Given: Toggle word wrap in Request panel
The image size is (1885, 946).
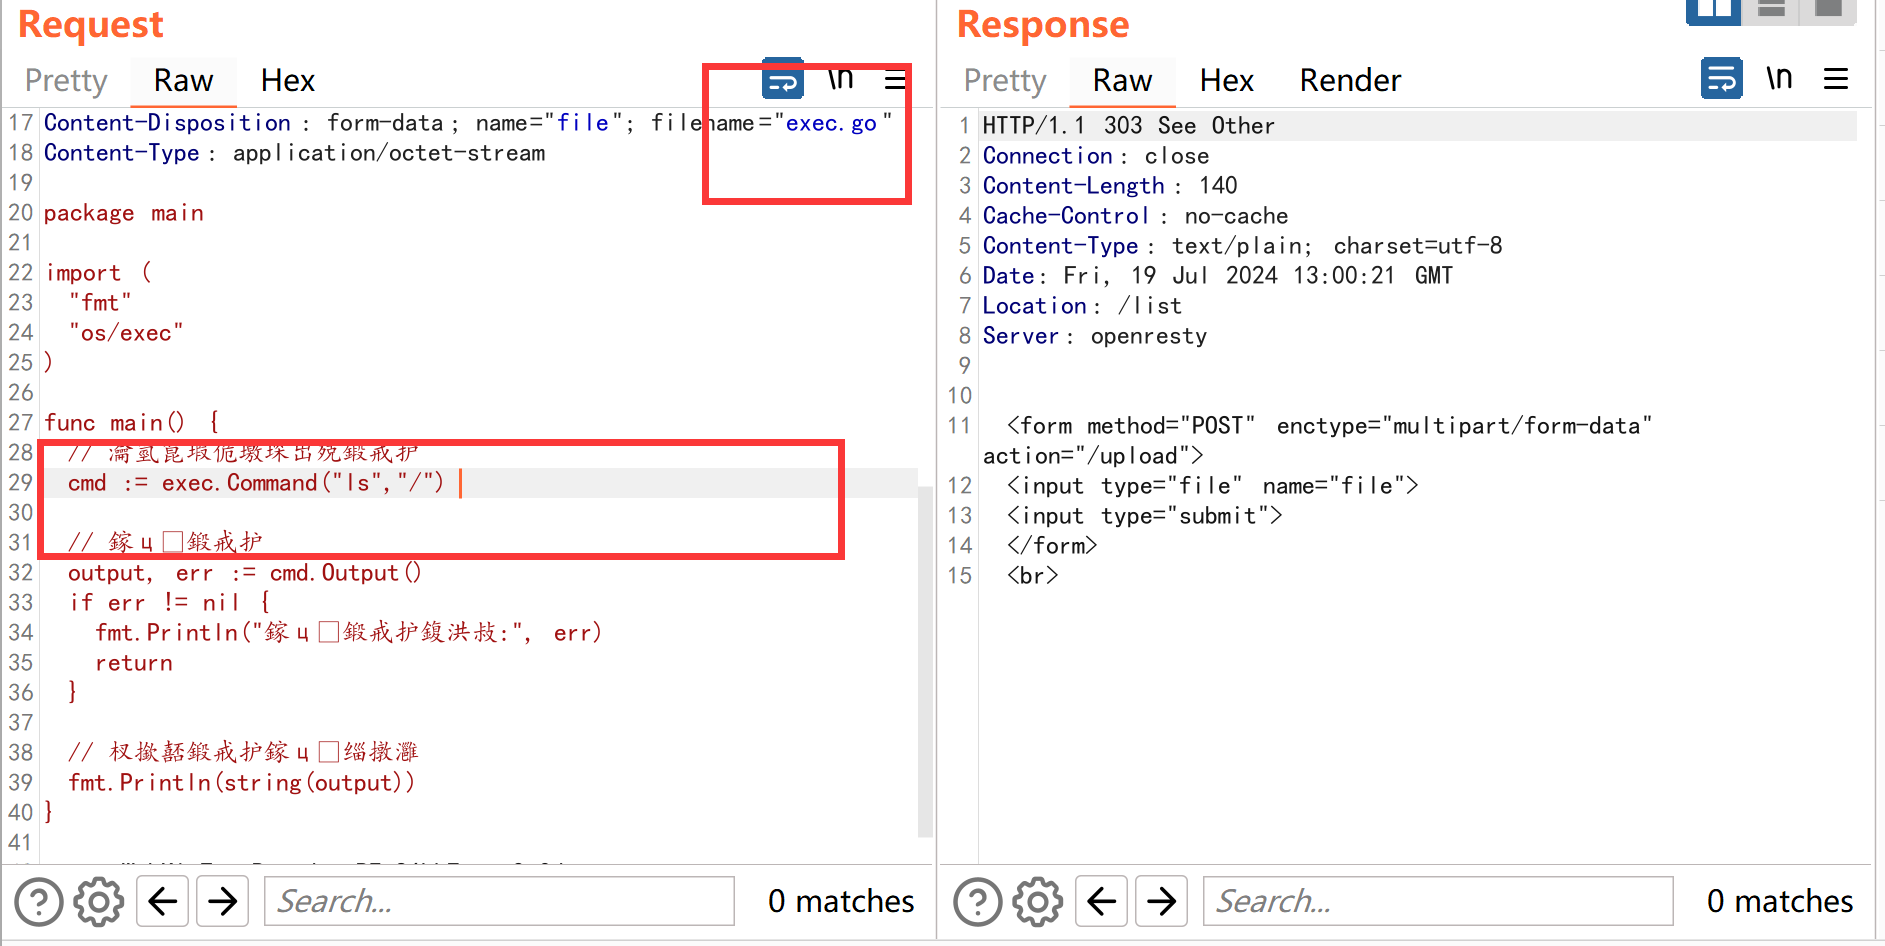Looking at the screenshot, I should (783, 78).
